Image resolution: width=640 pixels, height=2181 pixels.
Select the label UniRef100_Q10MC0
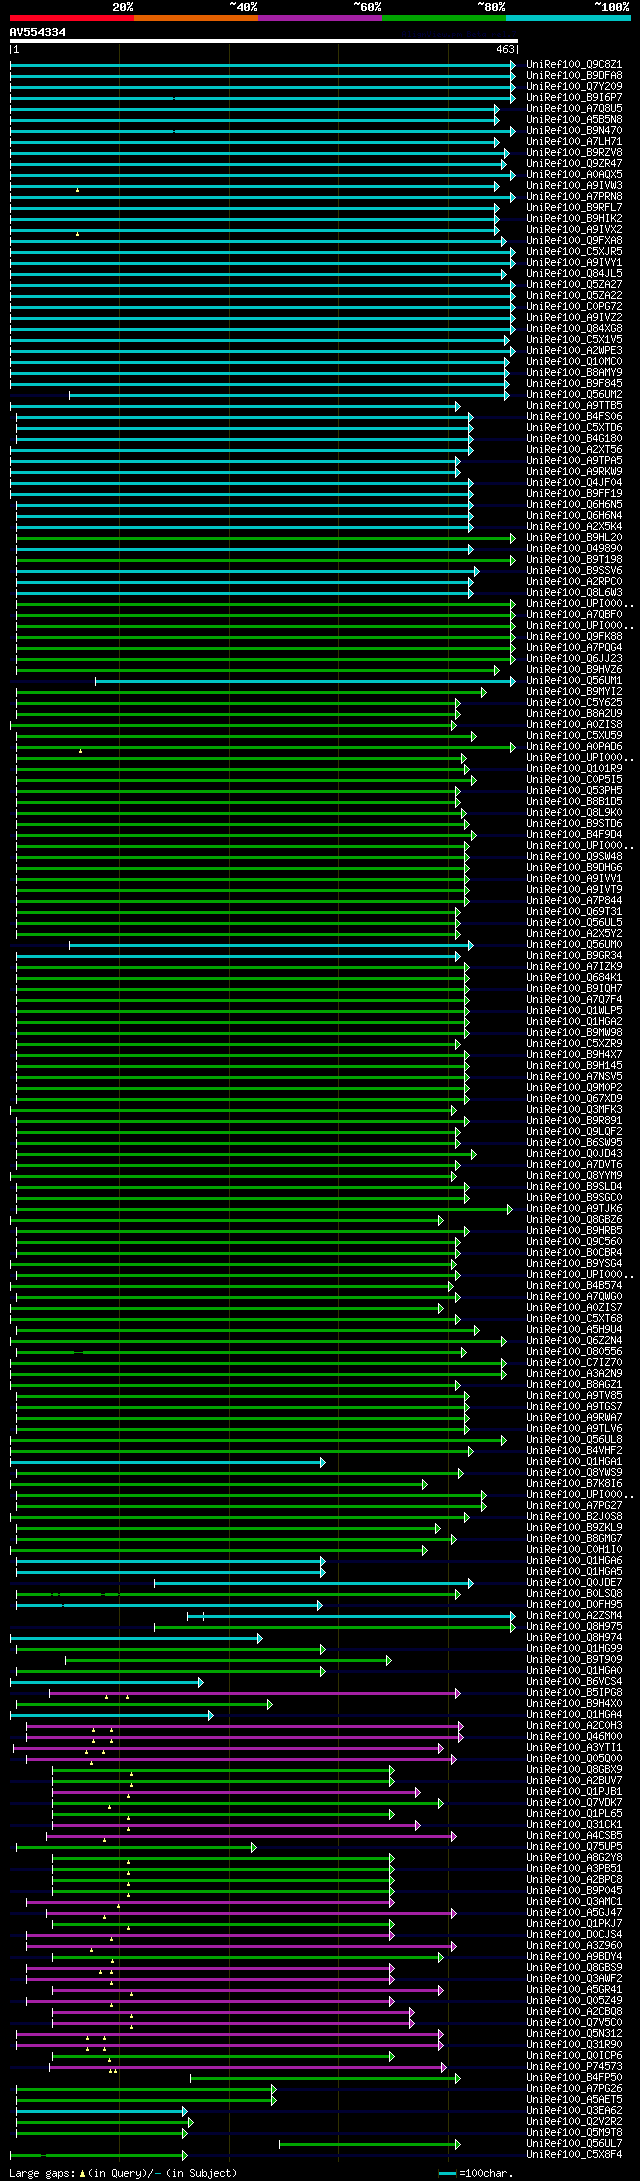[x=574, y=362]
